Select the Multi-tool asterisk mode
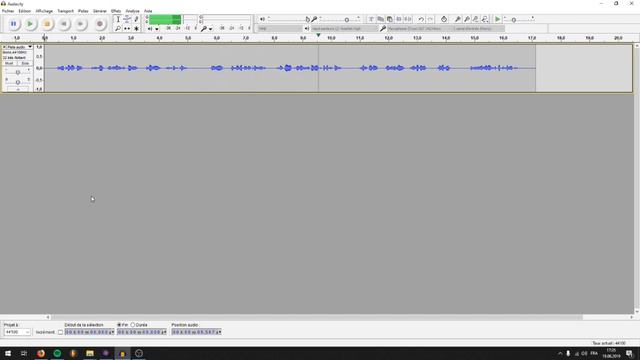 coord(136,29)
